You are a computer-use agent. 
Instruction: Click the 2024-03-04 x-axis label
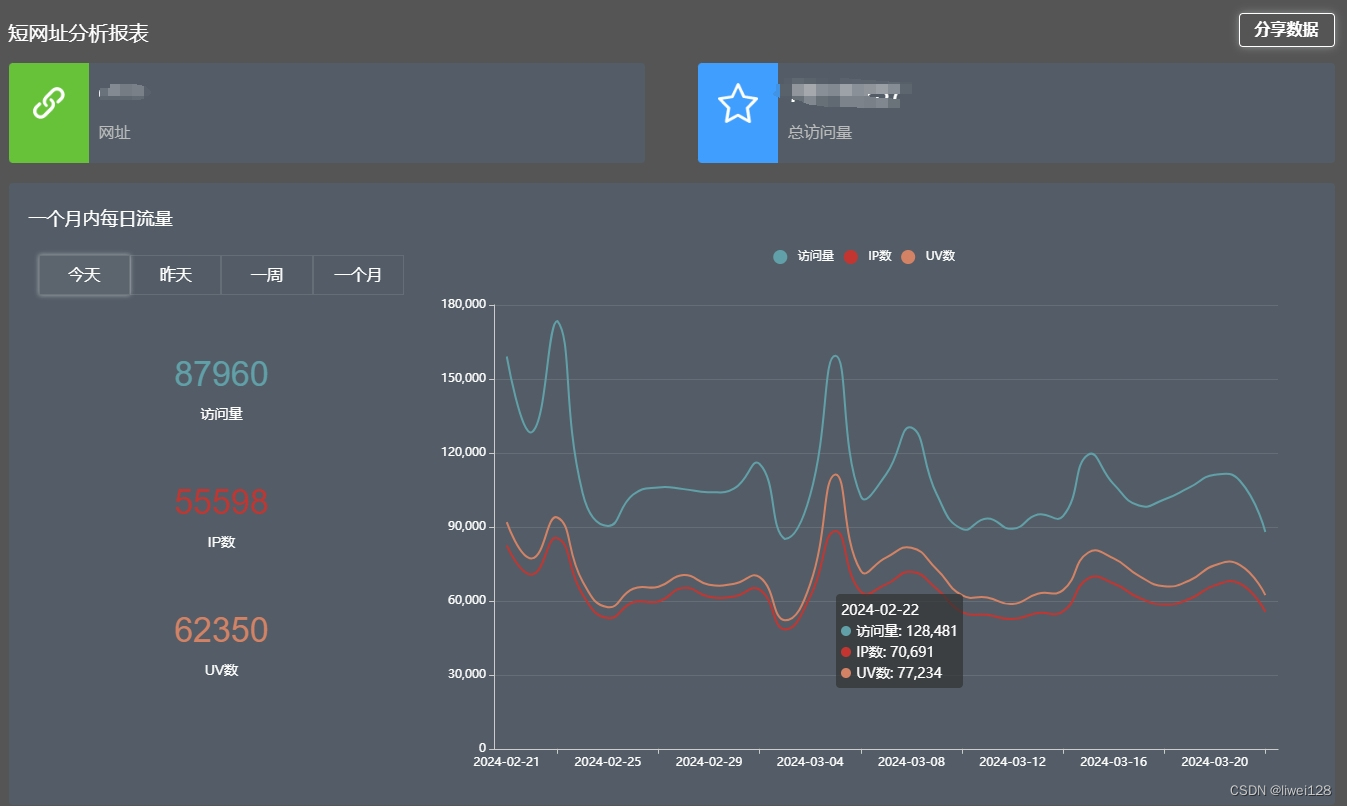pyautogui.click(x=810, y=761)
